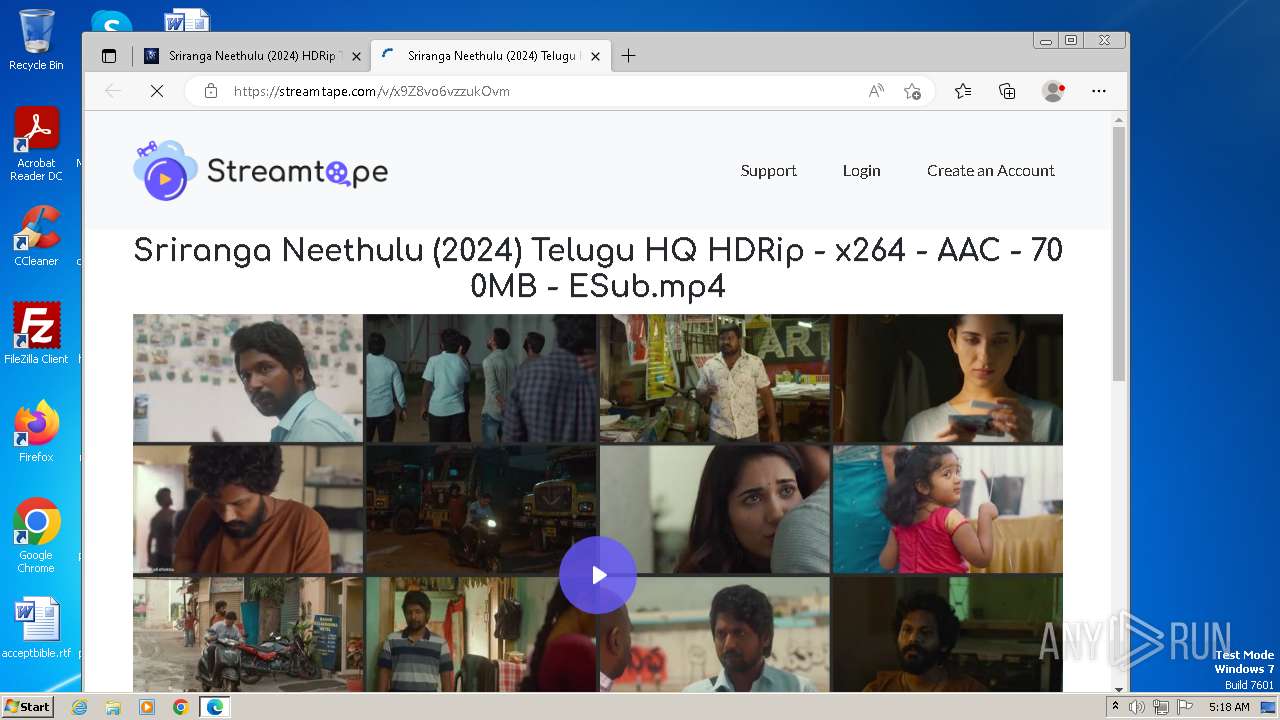Click the video title heading
The height and width of the screenshot is (720, 1280).
[x=598, y=268]
